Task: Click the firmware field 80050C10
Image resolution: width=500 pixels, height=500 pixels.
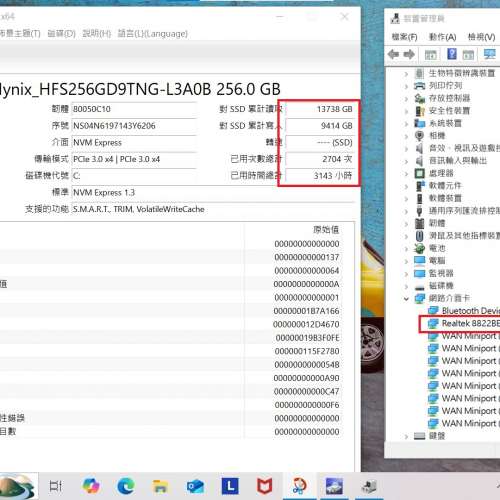Action: 134,109
